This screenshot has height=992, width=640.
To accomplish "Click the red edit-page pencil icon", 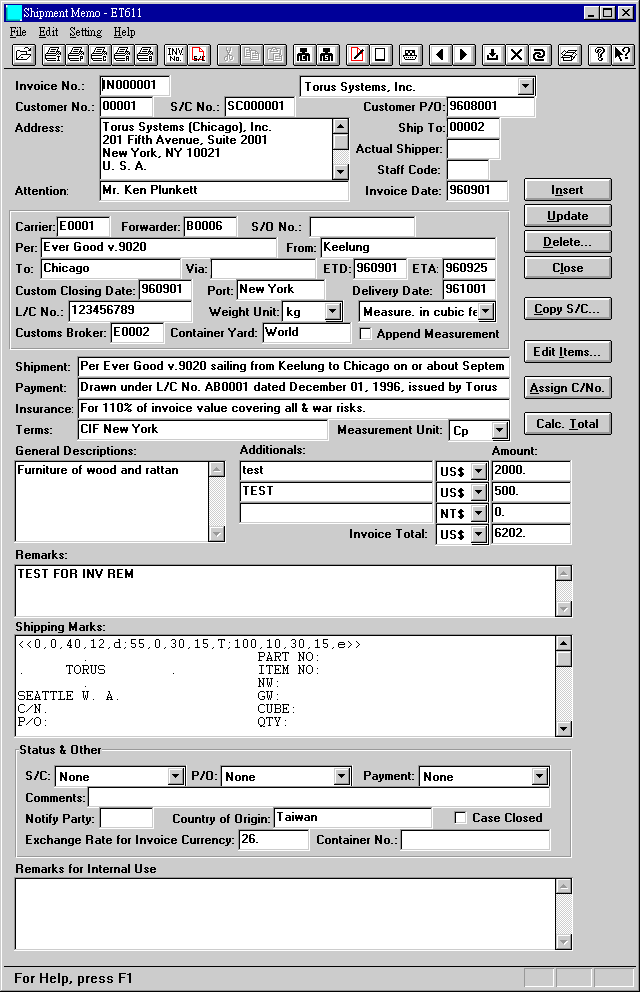I will [x=357, y=54].
